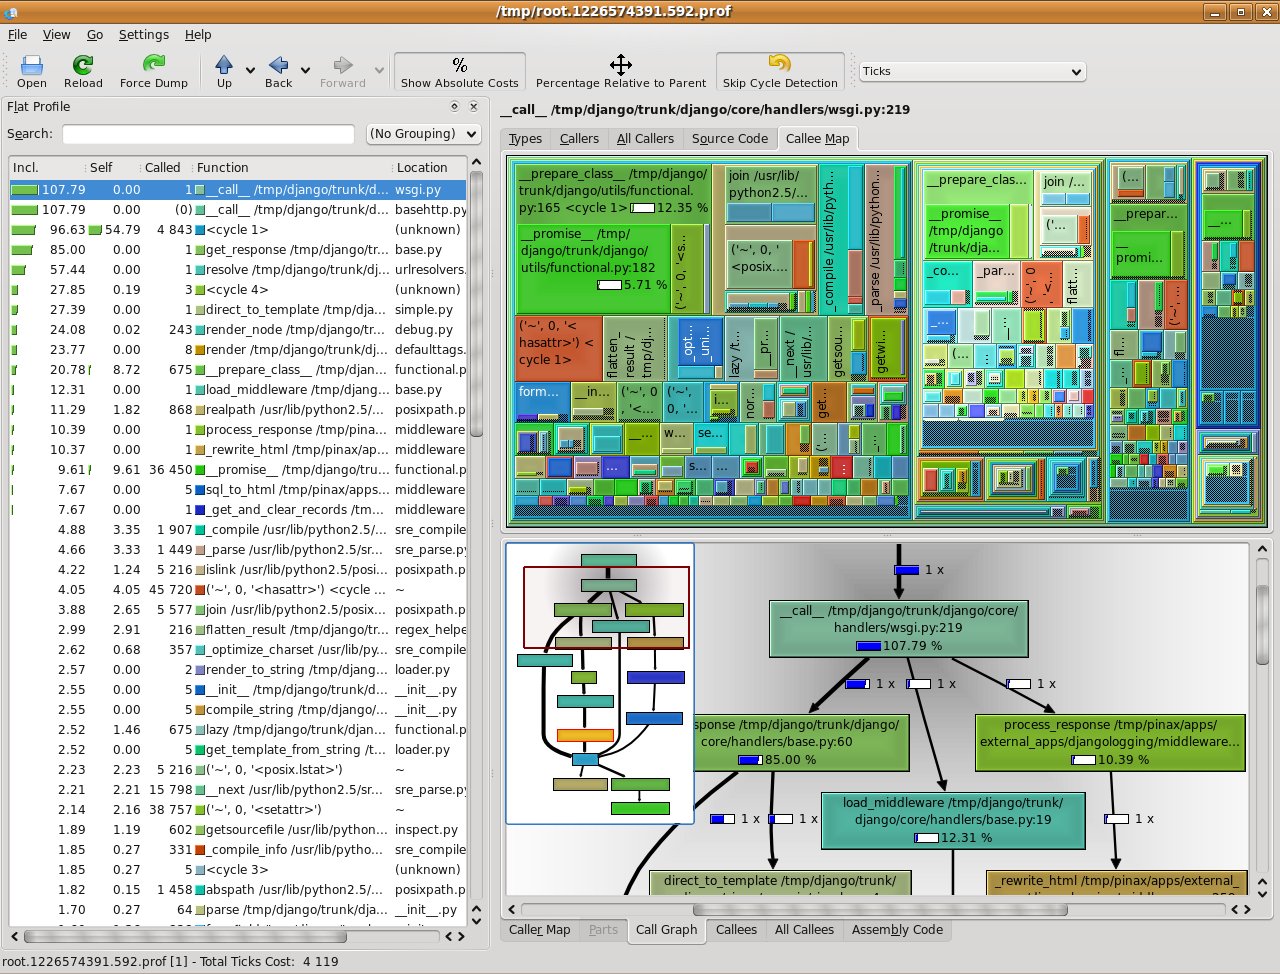Toggle Show Absolute Costs
1280x974 pixels.
click(460, 71)
